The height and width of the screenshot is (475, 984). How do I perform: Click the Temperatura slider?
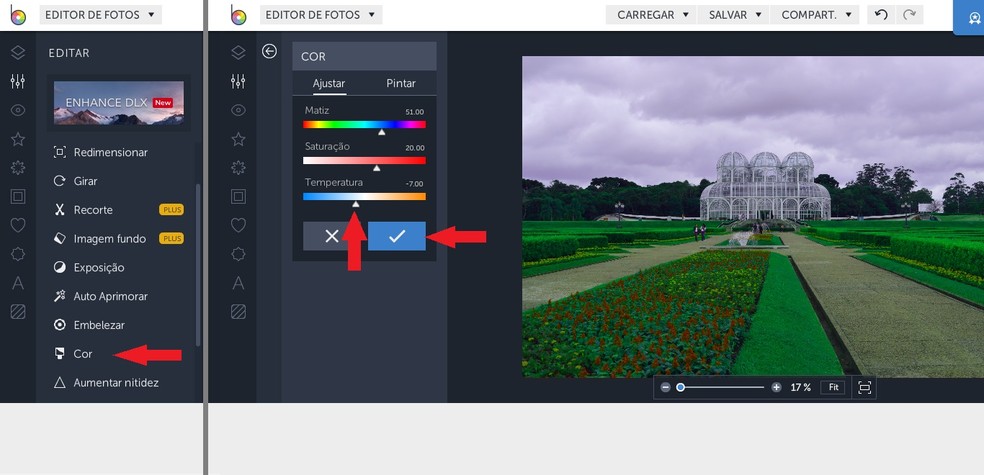(364, 196)
